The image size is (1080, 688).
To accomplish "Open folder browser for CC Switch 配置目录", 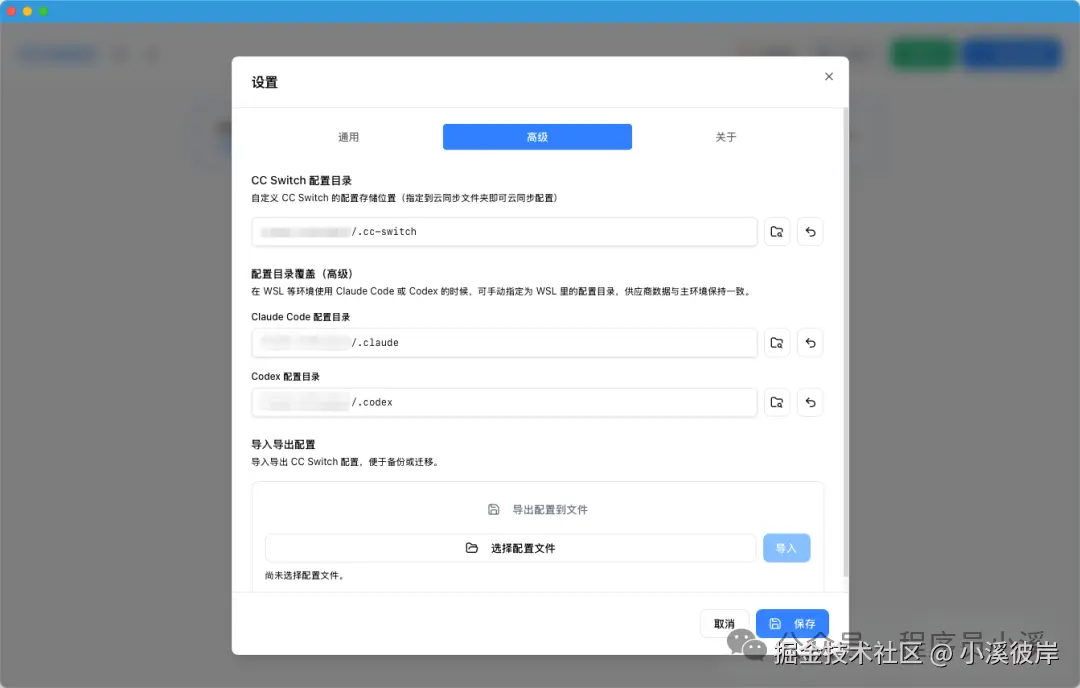I will click(x=777, y=231).
